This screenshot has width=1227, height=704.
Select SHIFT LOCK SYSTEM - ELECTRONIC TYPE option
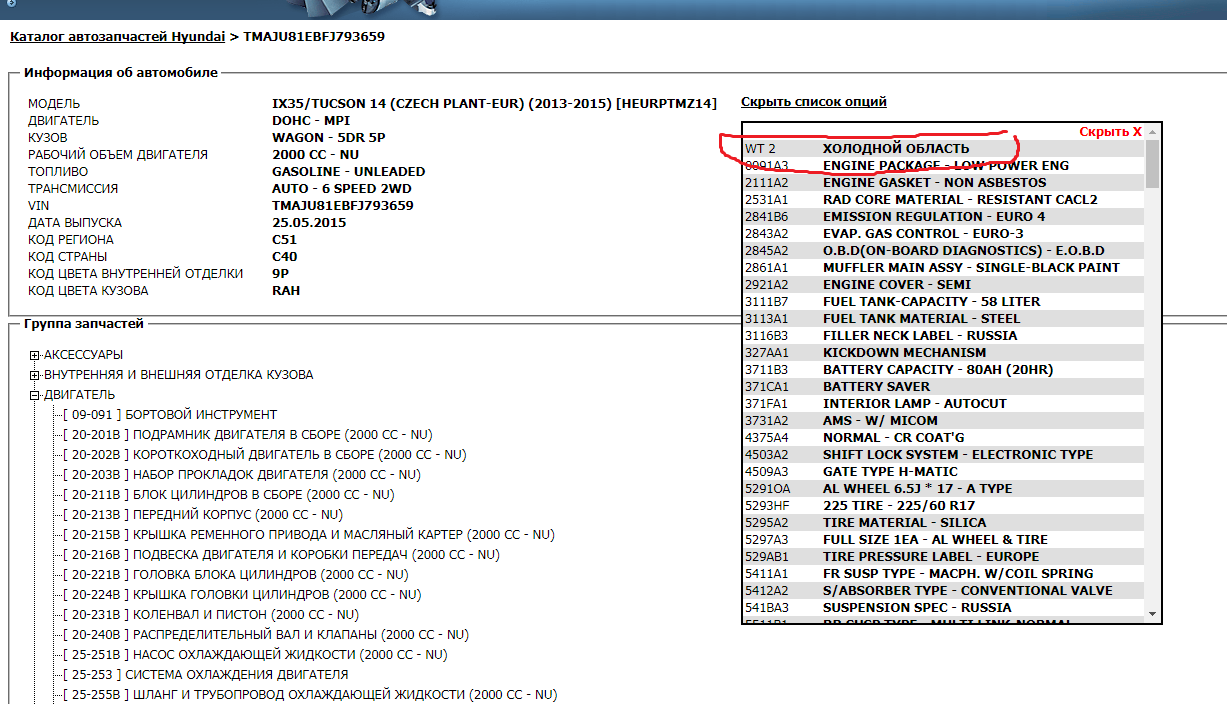[944, 455]
